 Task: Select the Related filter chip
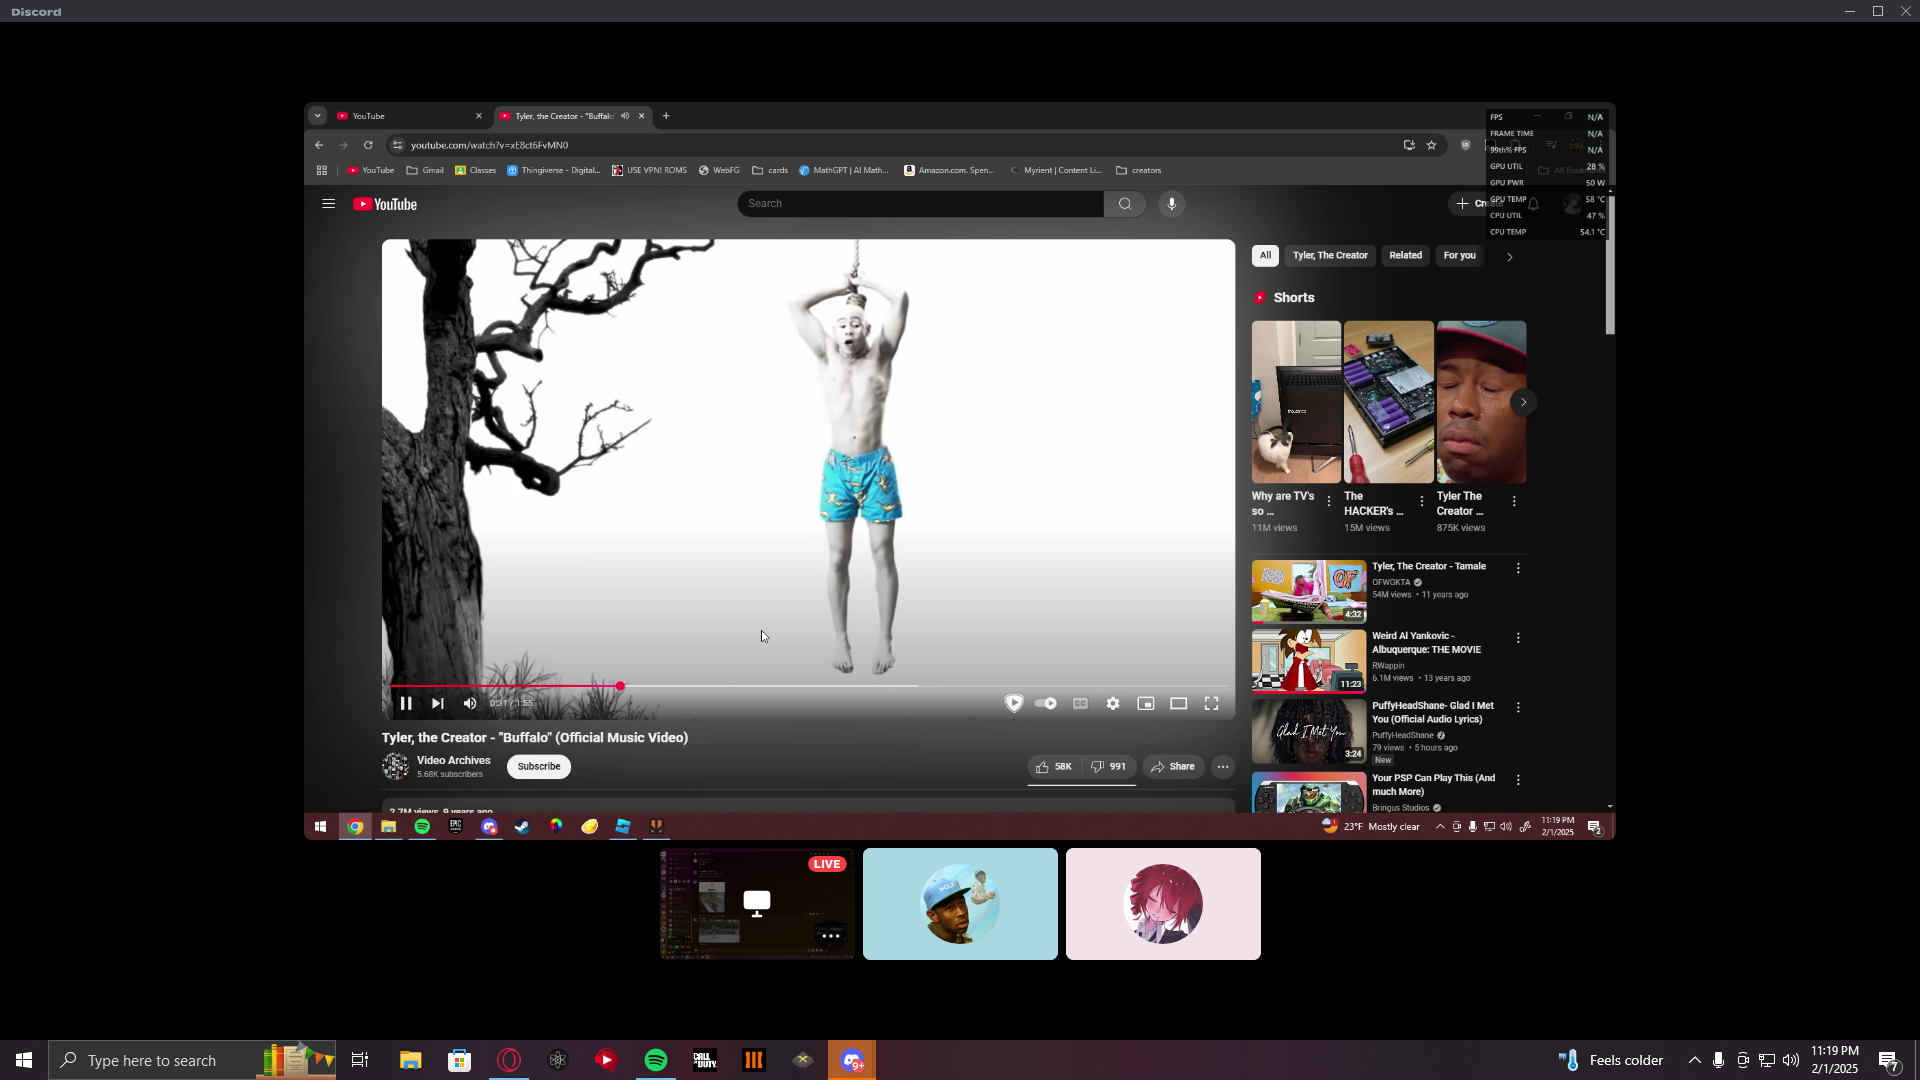(x=1405, y=256)
